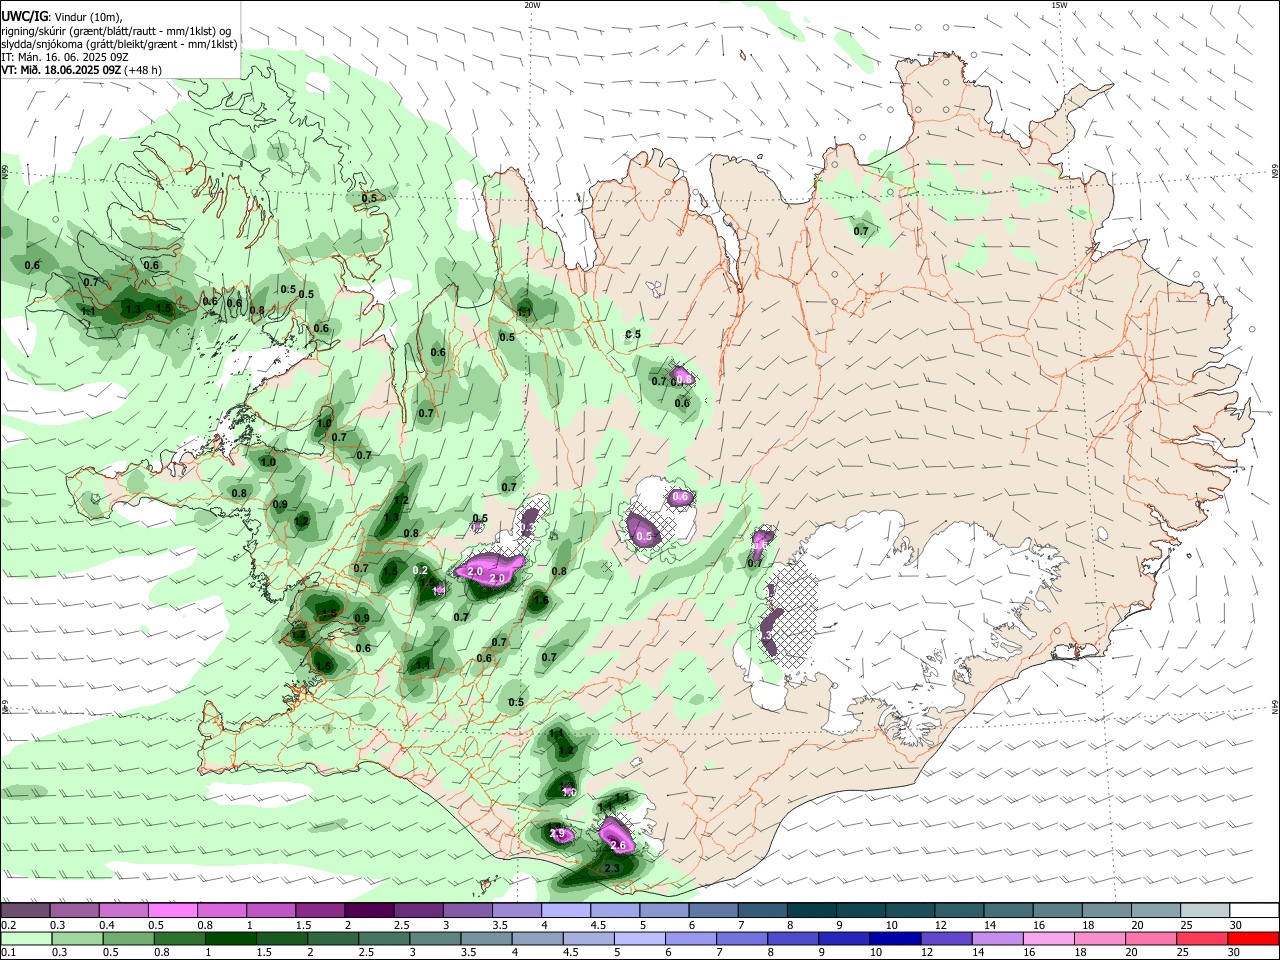The width and height of the screenshot is (1280, 960).
Task: Select the medium green 0.8 rain swatch
Action: pos(179,938)
